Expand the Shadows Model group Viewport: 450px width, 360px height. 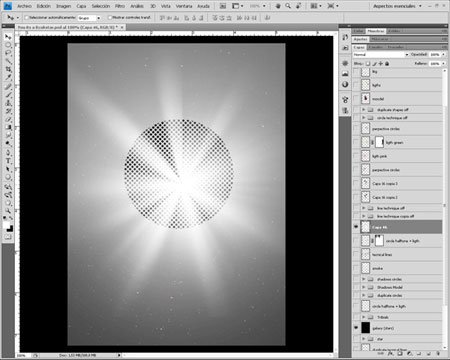(x=364, y=287)
